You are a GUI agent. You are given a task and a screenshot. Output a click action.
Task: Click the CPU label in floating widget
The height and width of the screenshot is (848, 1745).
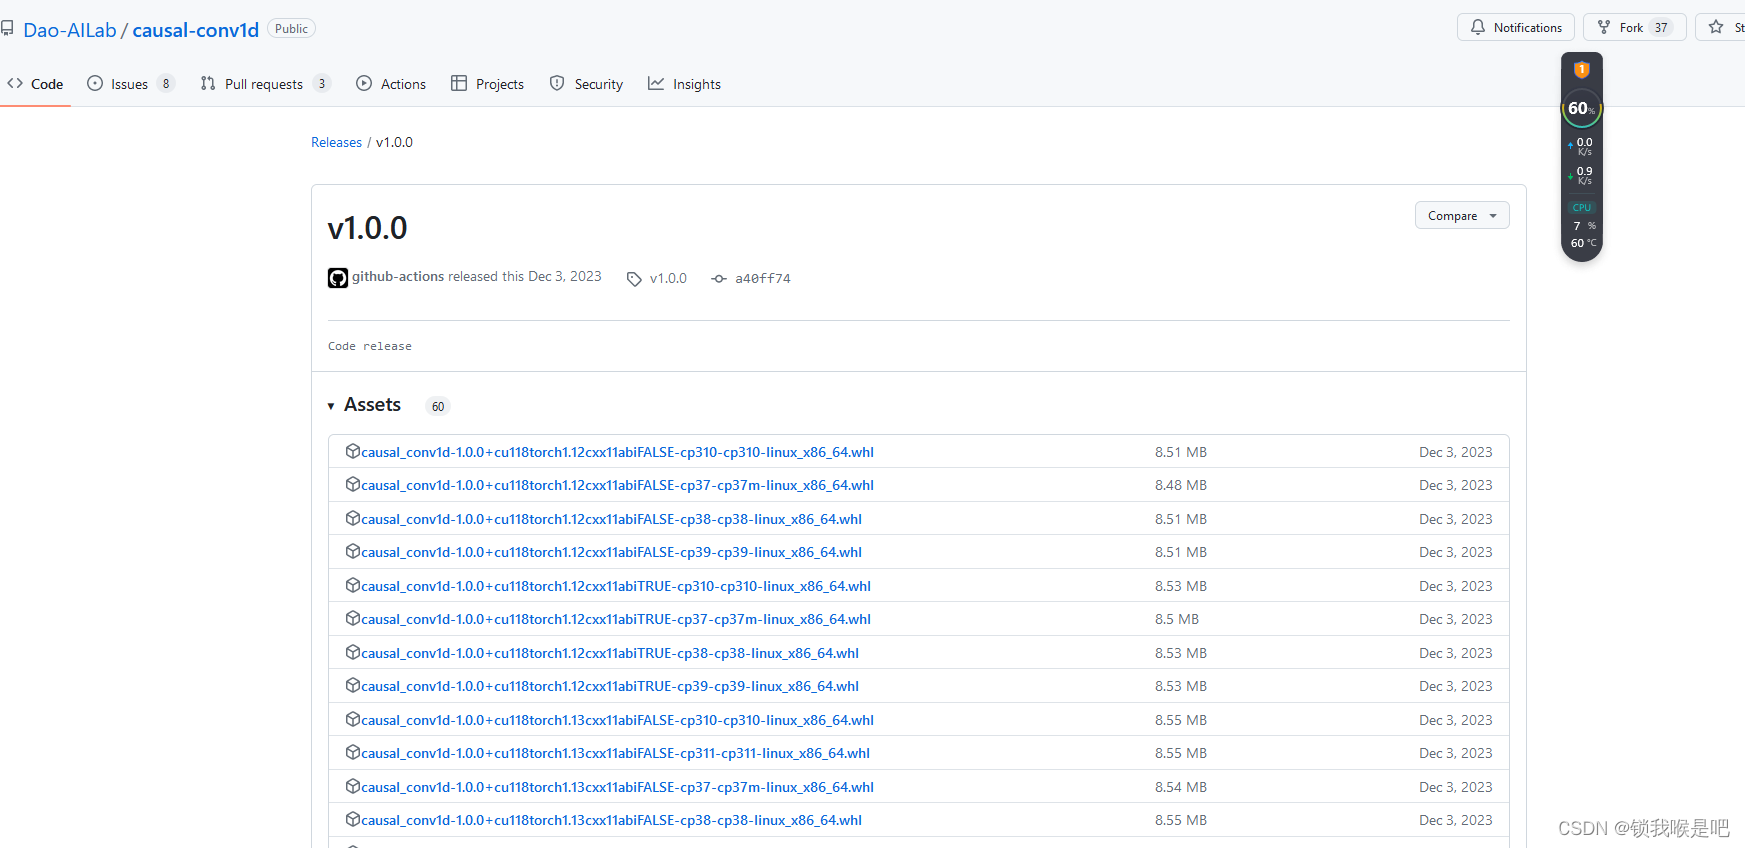click(1582, 208)
